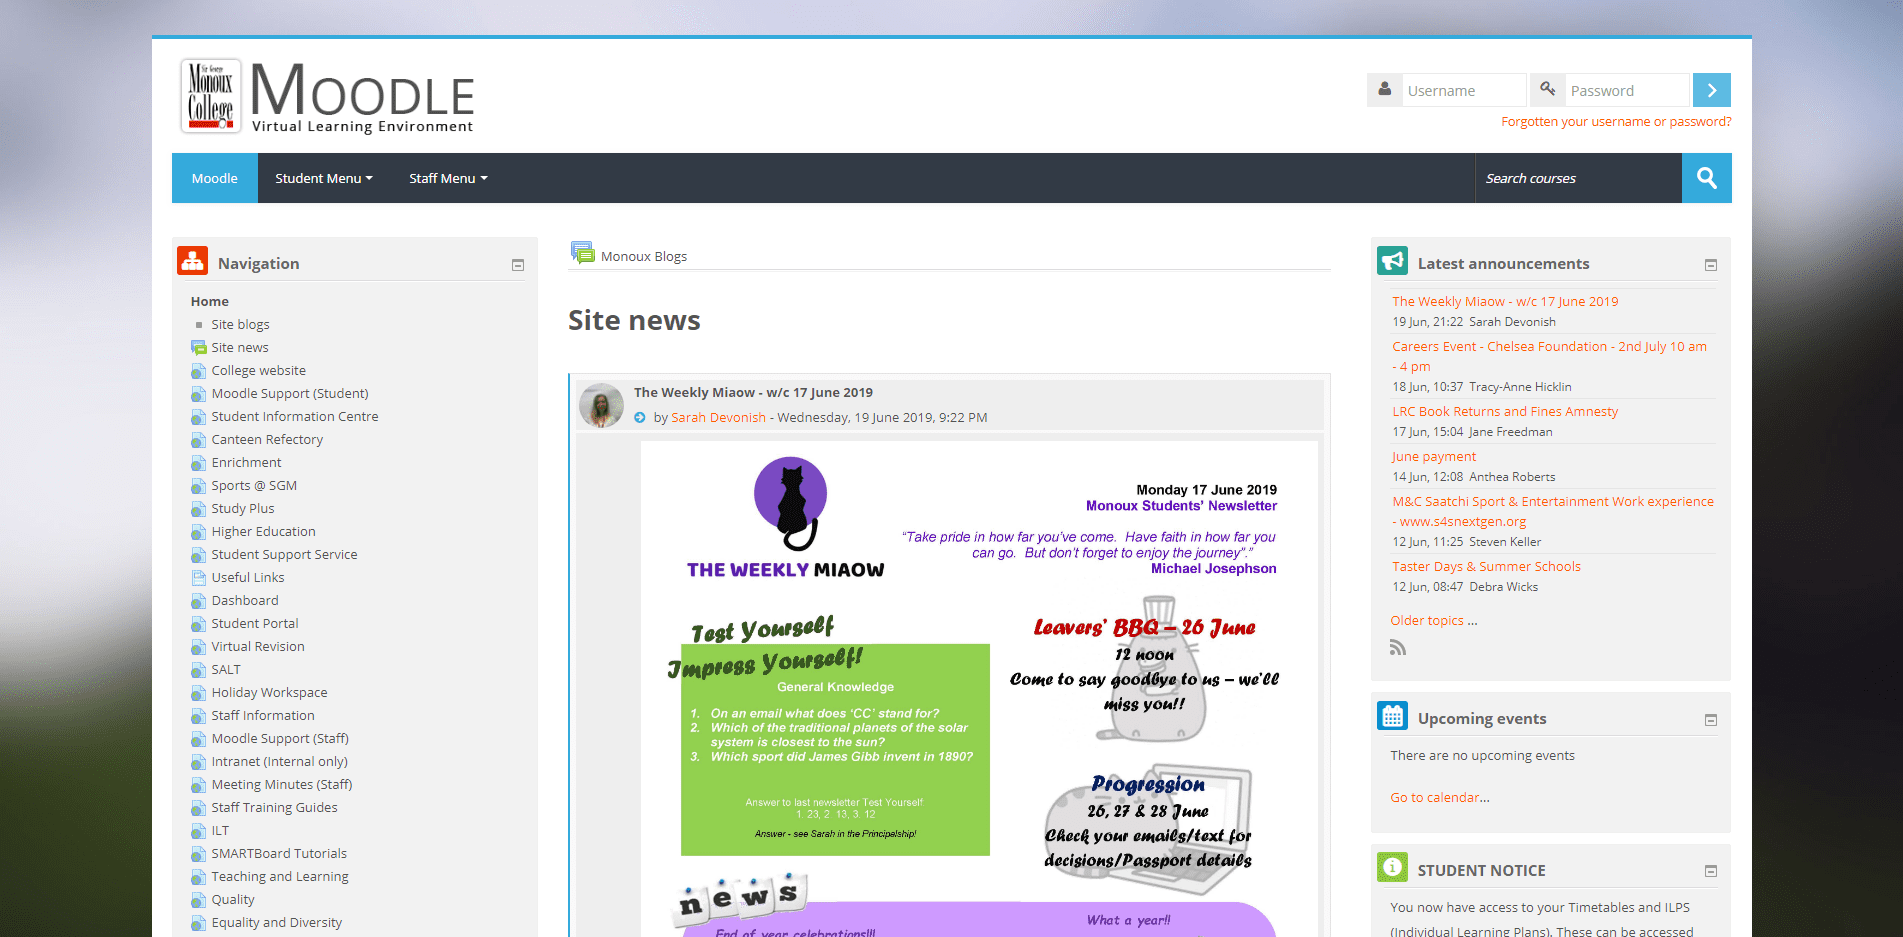Viewport: 1903px width, 937px height.
Task: Click the post permalink arrow icon
Action: click(640, 418)
